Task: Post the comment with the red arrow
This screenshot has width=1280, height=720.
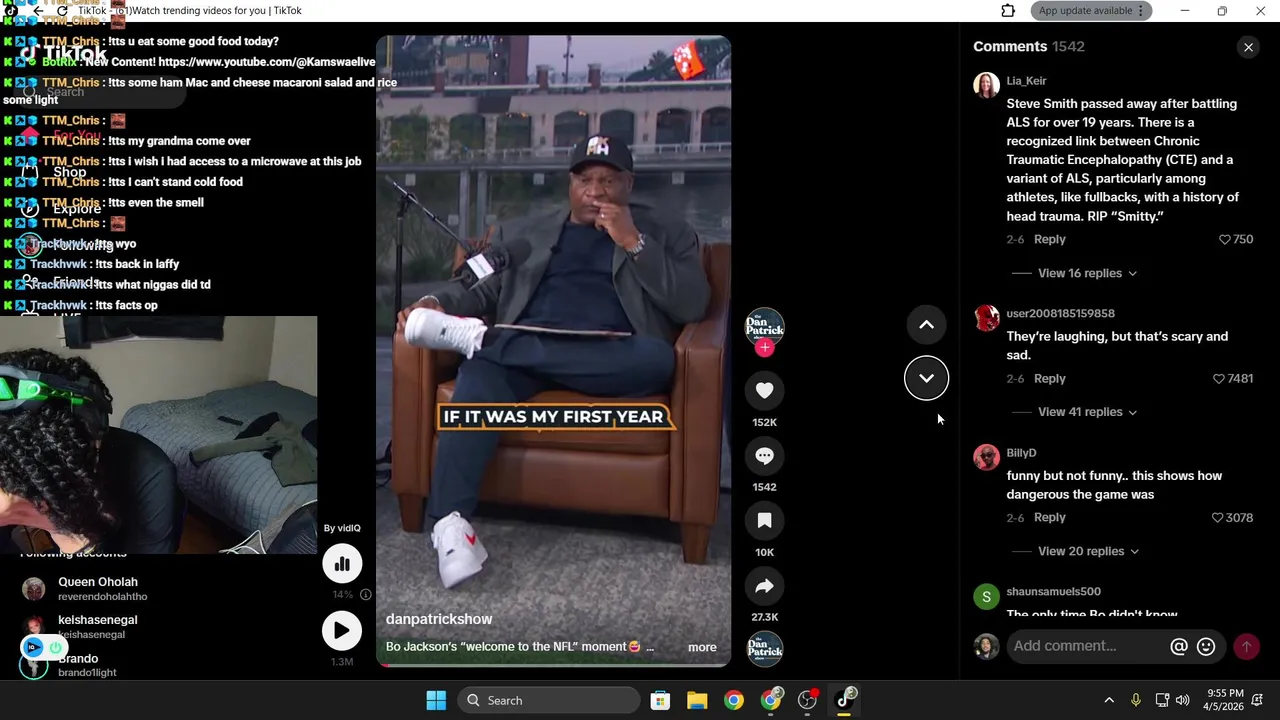Action: (1246, 647)
